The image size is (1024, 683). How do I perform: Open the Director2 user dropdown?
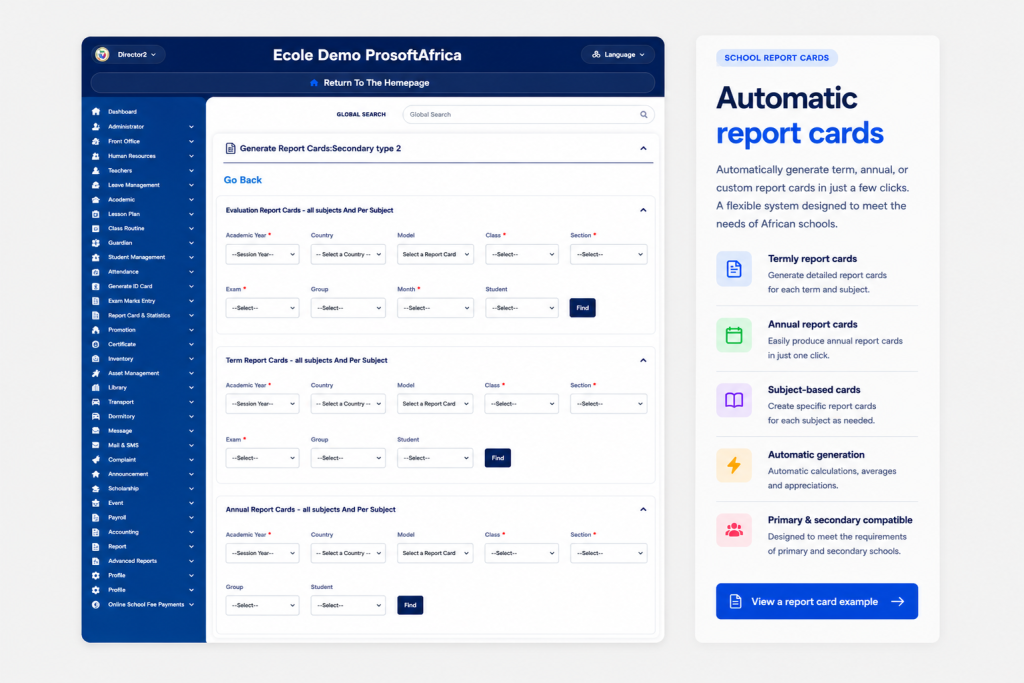pyautogui.click(x=129, y=55)
